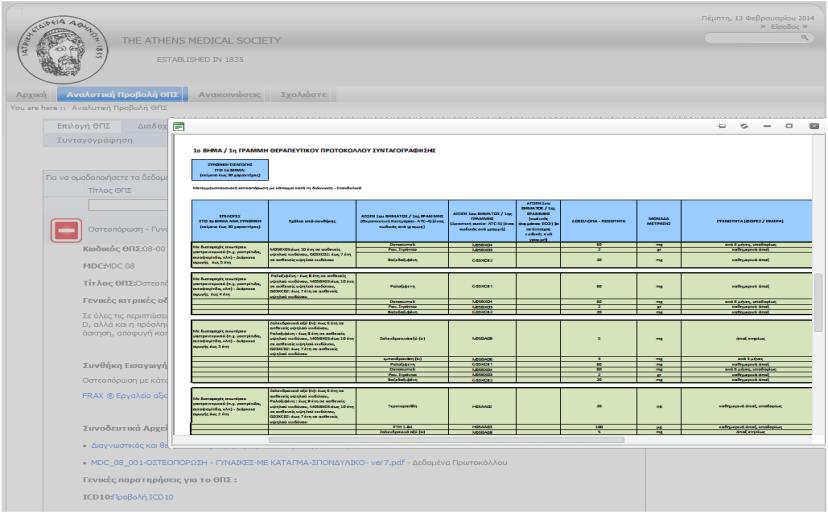Open the FRAX Εργαλείο link
Viewport: 828px width, 513px height.
pyautogui.click(x=125, y=395)
